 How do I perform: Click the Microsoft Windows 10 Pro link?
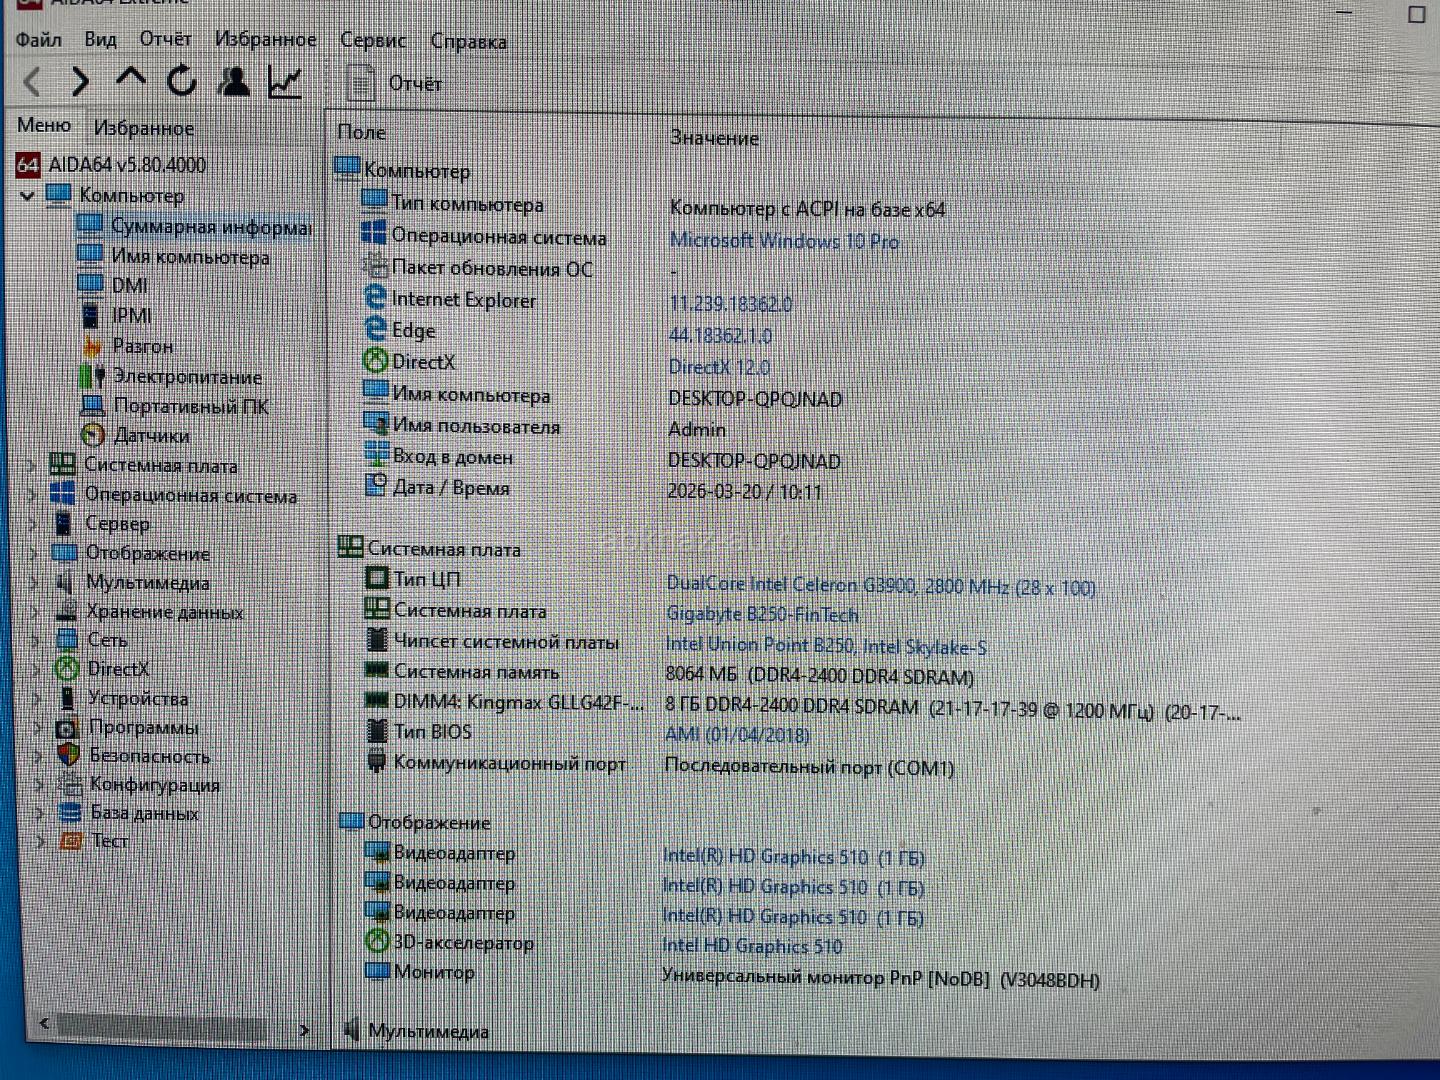[x=783, y=241]
